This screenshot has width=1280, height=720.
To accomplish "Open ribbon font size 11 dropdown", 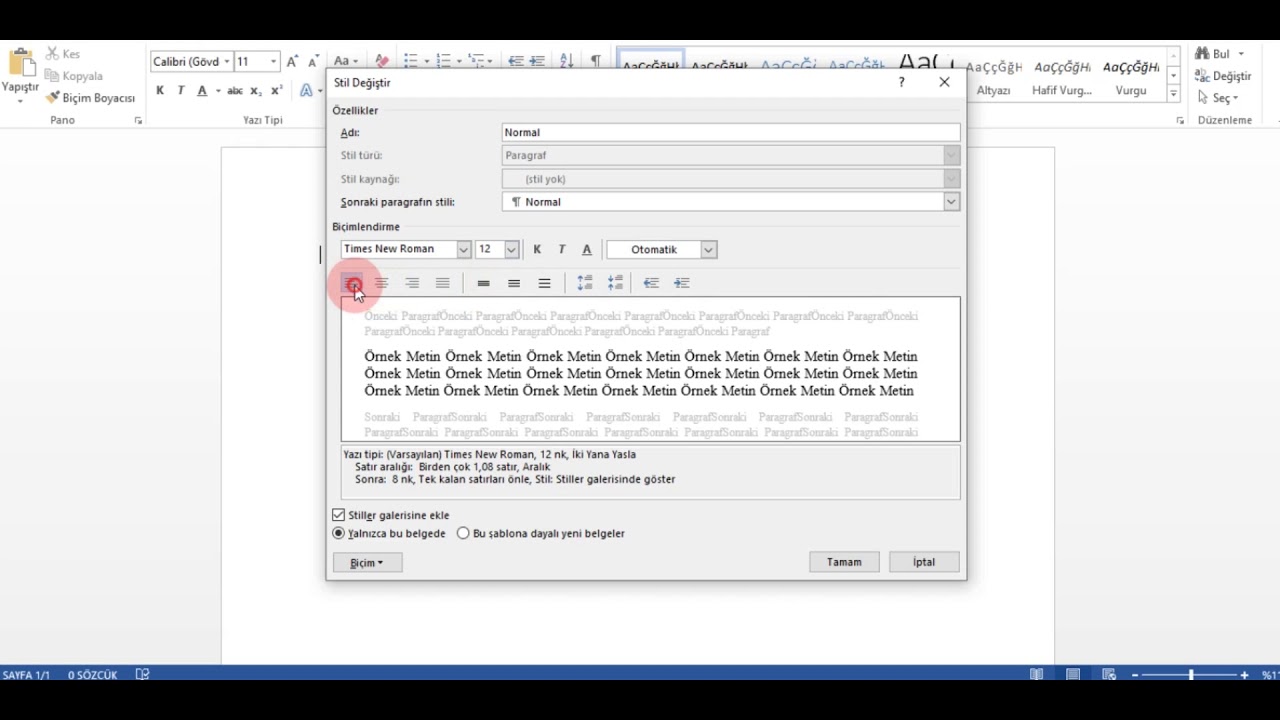I will (x=273, y=62).
